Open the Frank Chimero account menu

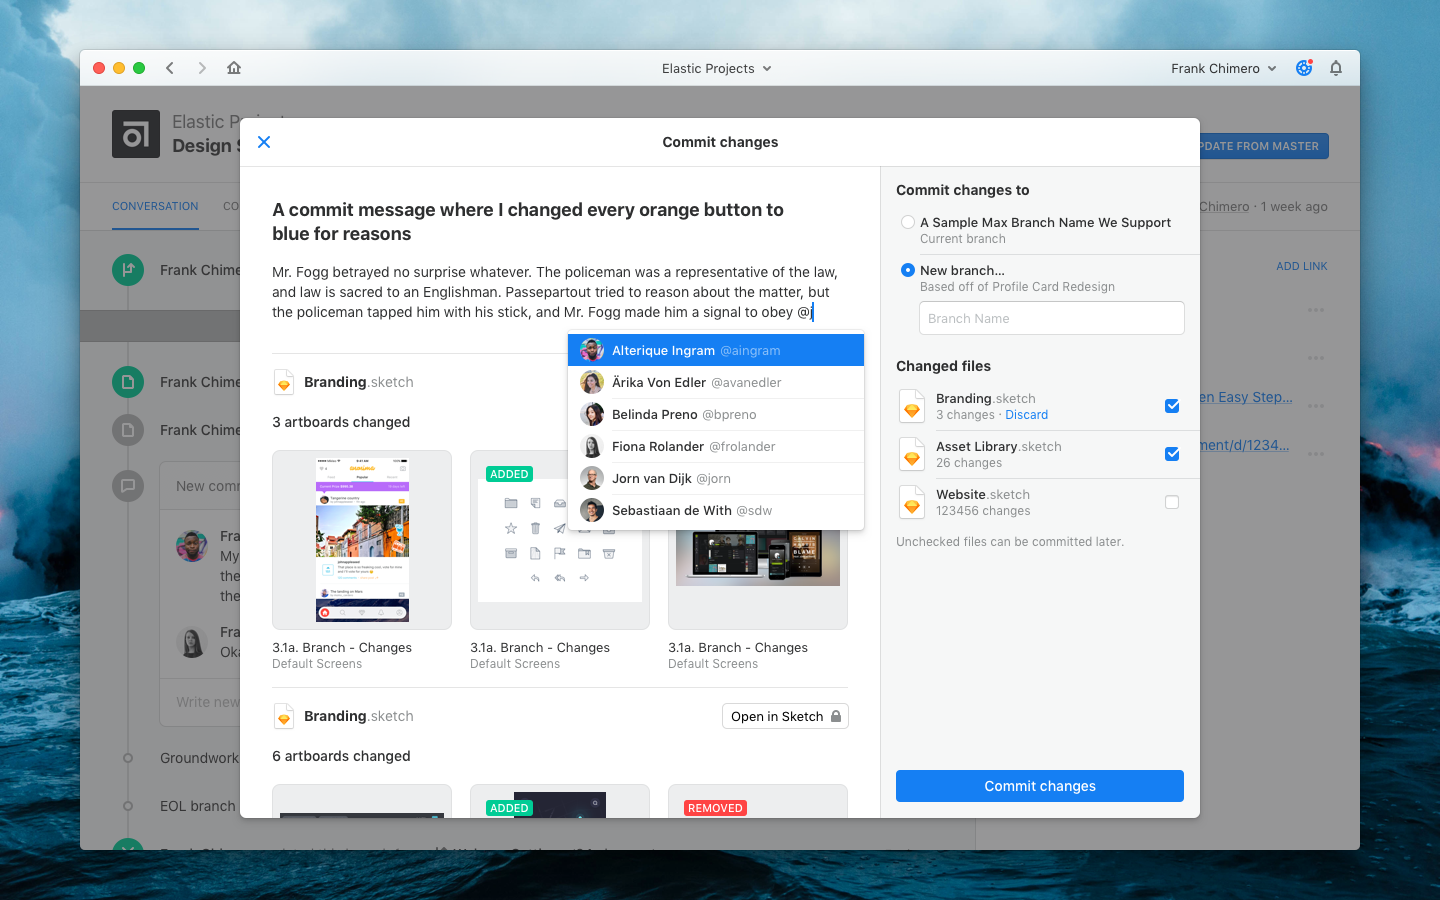coord(1224,68)
